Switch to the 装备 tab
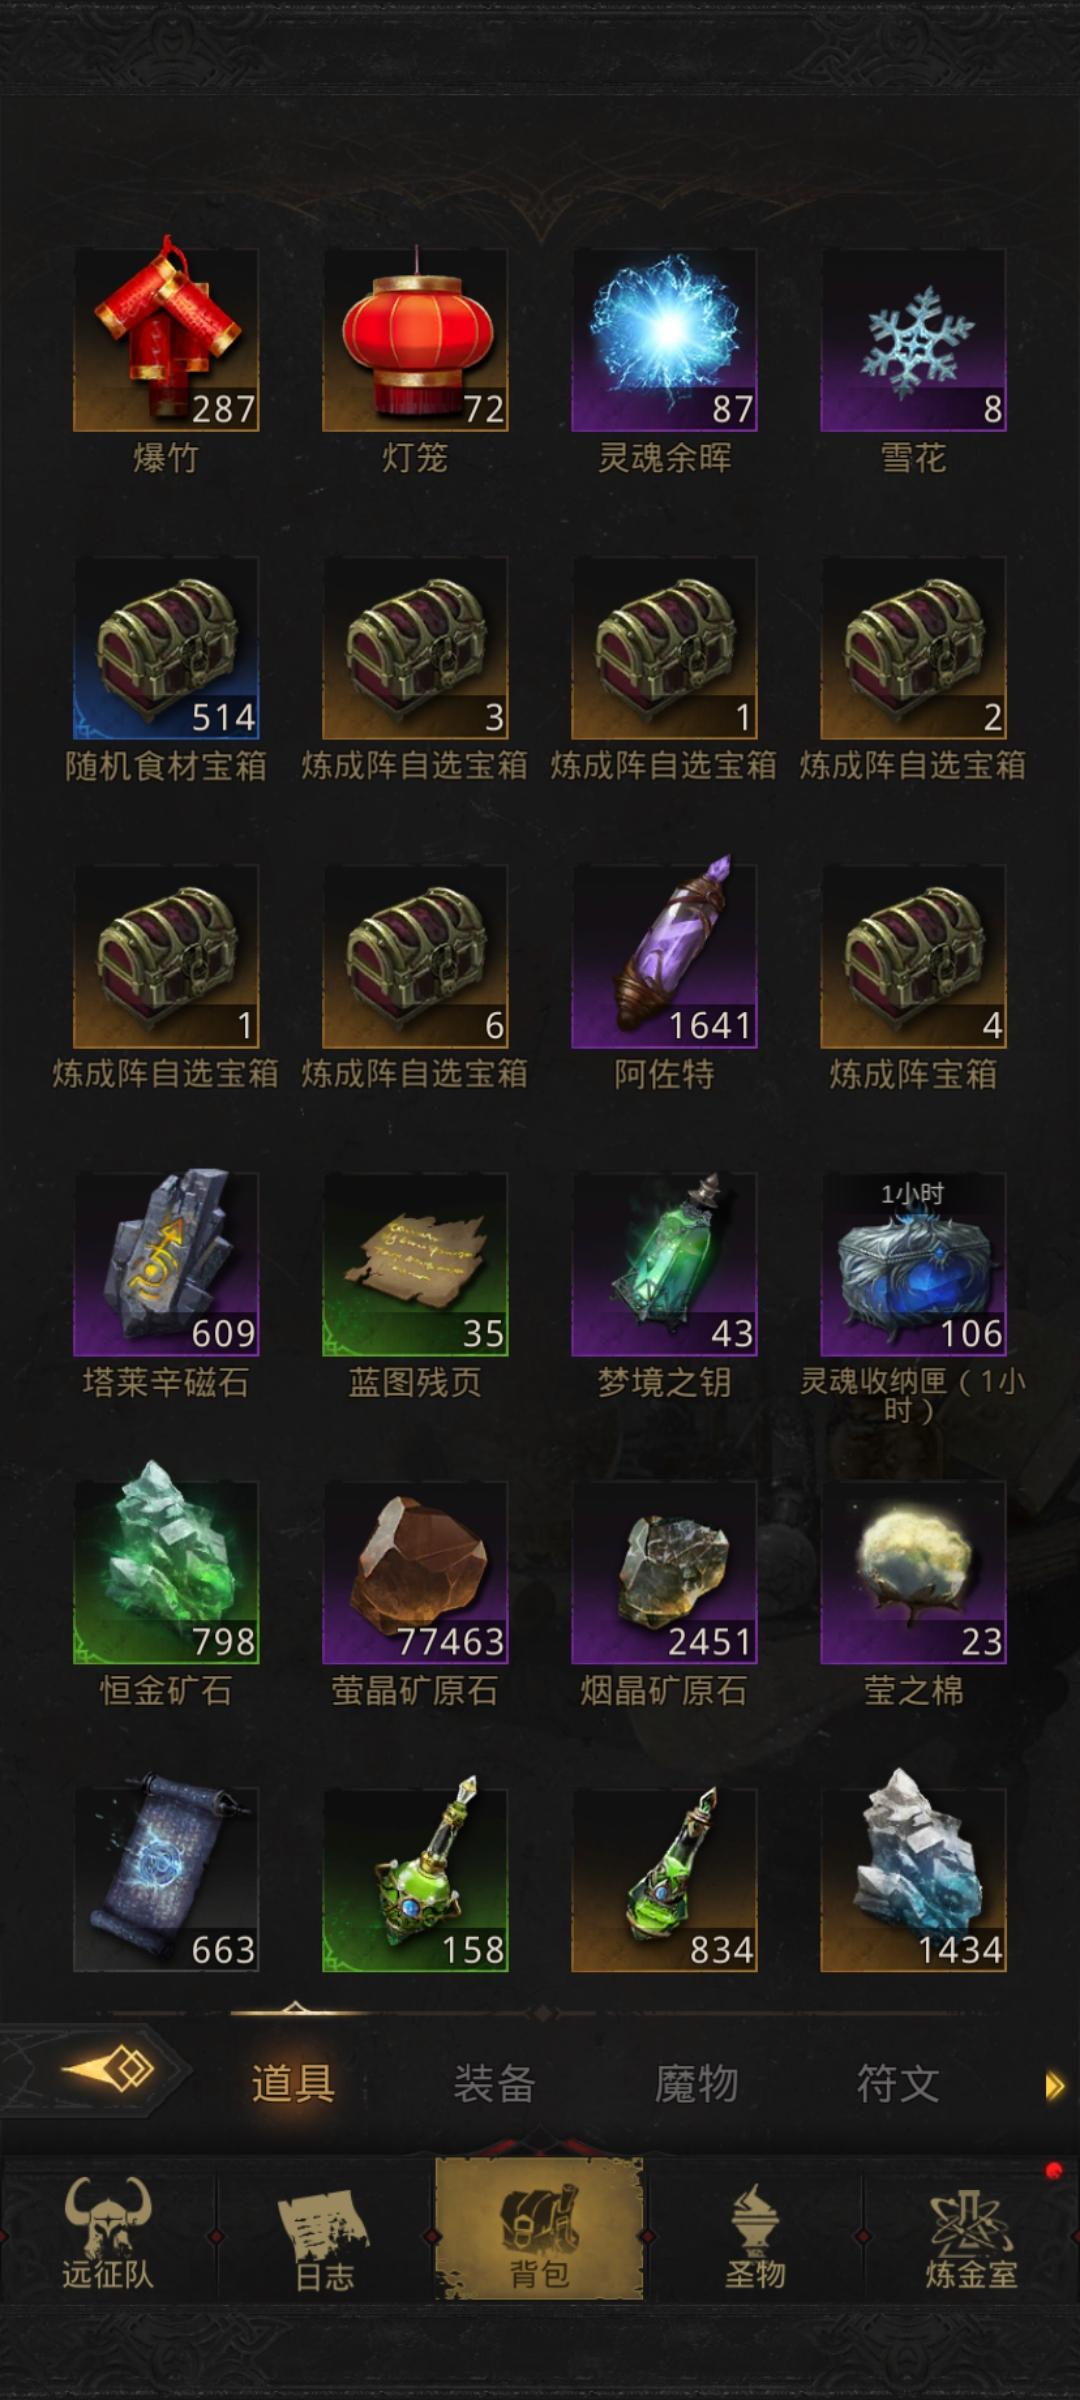The width and height of the screenshot is (1080, 2400). coord(494,2084)
